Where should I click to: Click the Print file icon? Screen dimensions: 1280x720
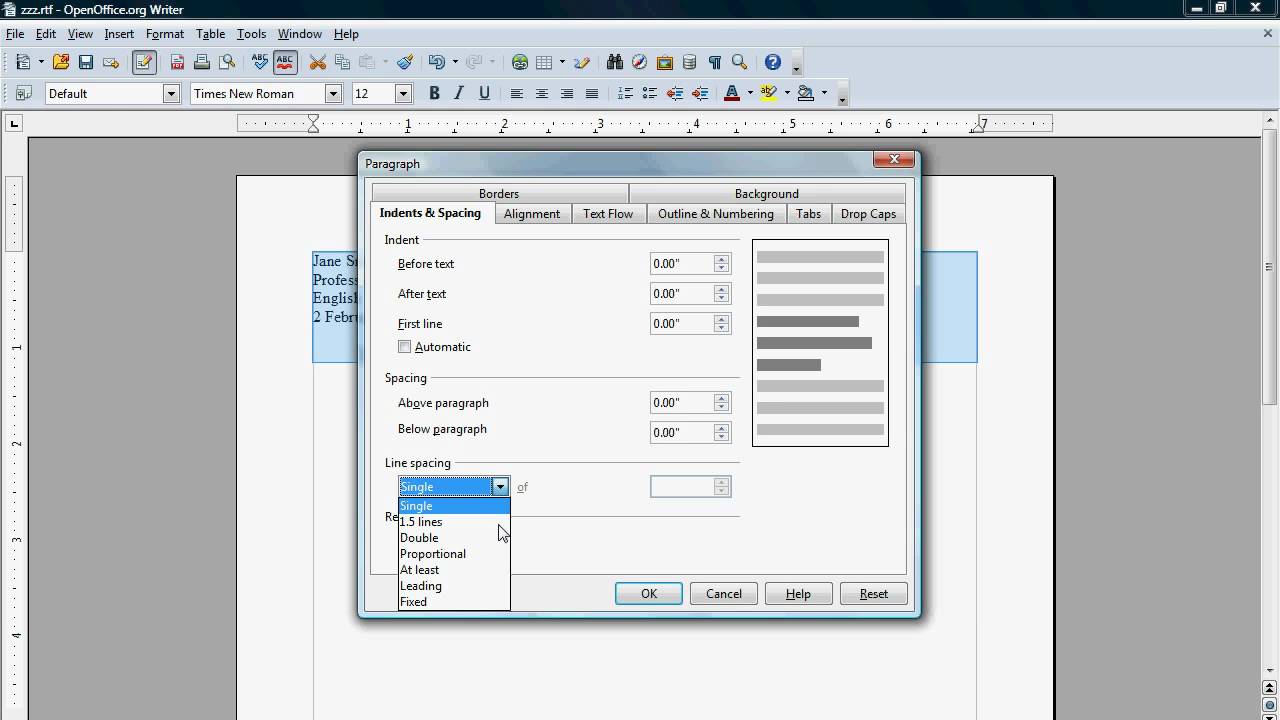point(202,62)
